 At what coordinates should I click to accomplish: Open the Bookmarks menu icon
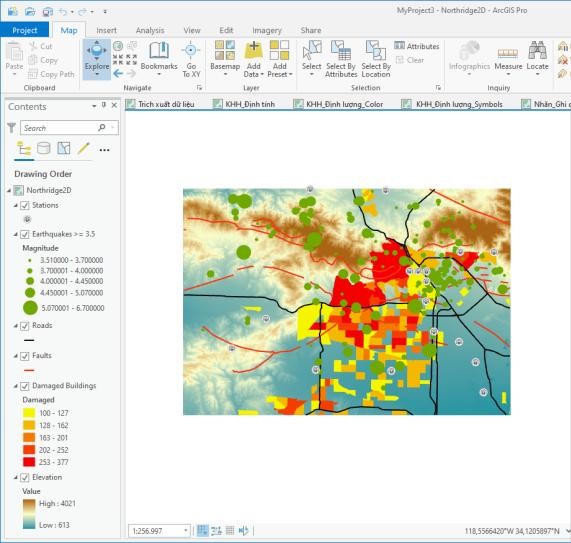[x=159, y=51]
